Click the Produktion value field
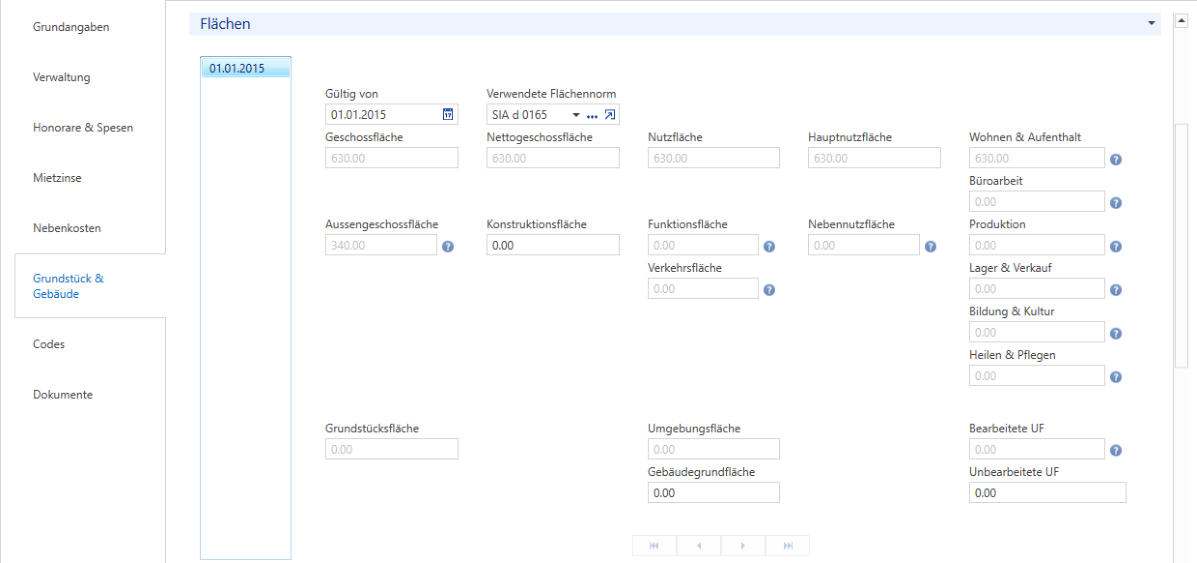The height and width of the screenshot is (563, 1197). point(1037,245)
